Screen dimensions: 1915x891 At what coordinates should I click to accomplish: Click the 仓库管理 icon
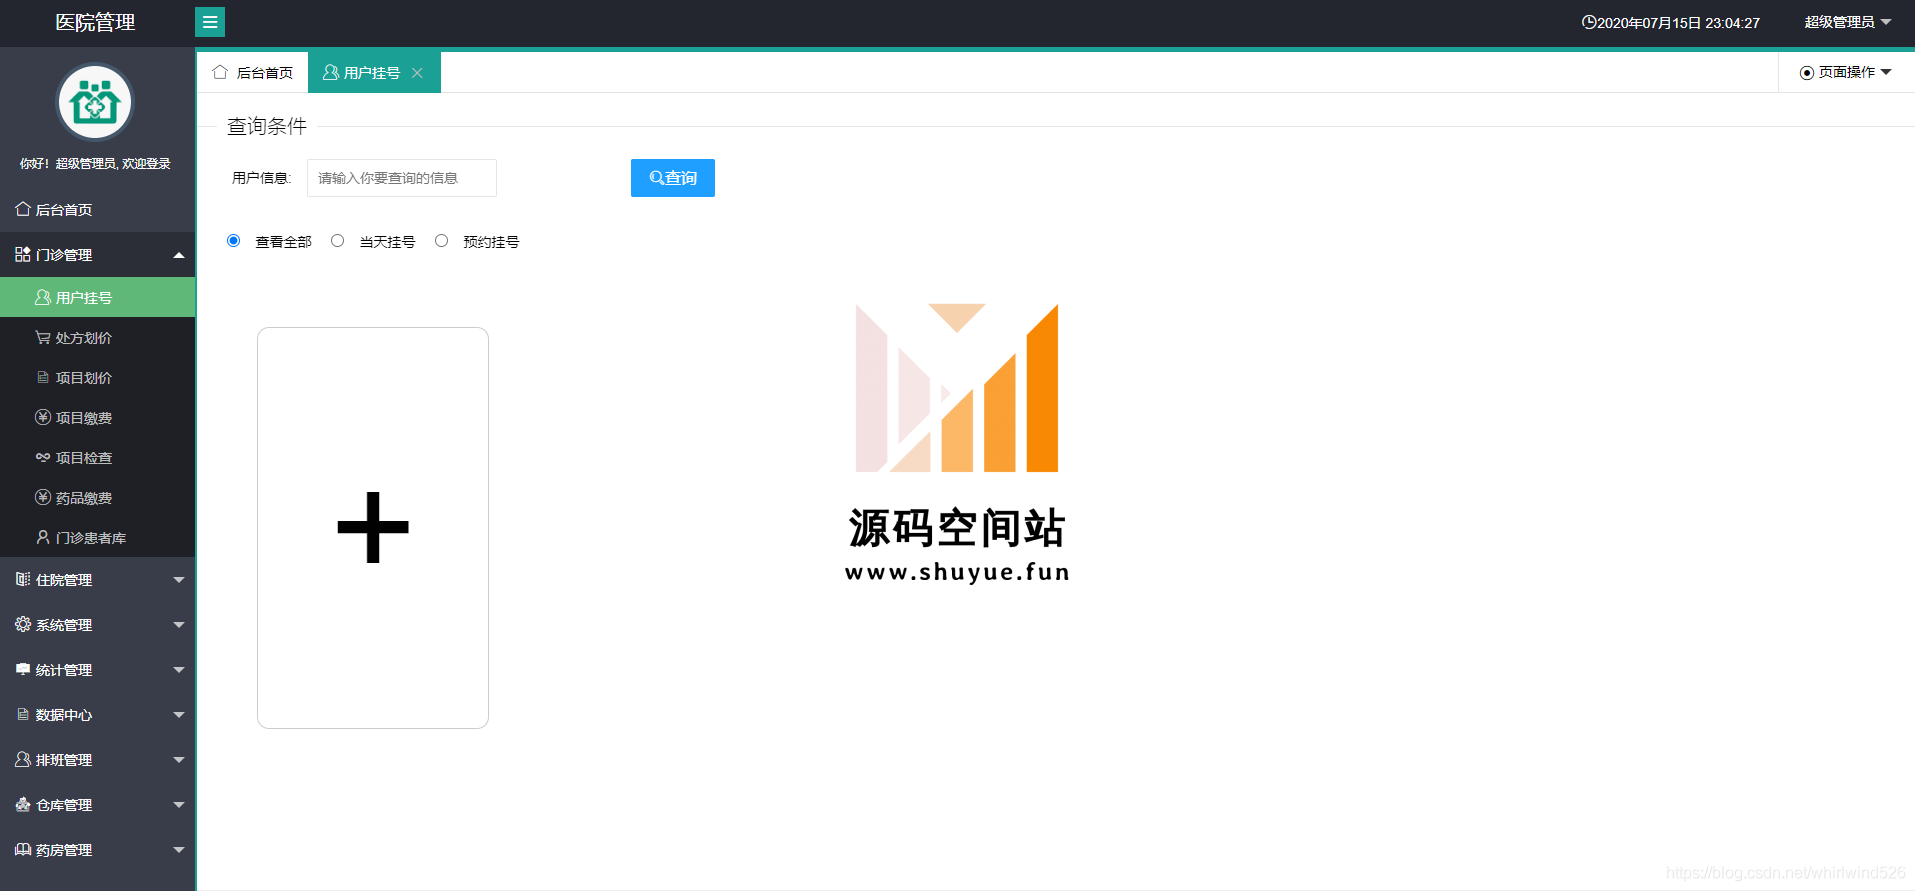[x=23, y=804]
